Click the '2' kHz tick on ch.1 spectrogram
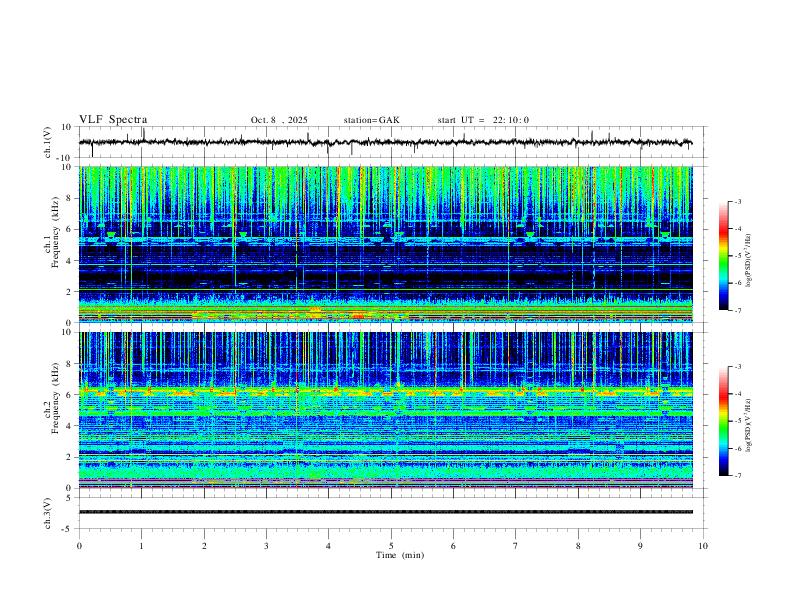Screen dimensions: 792x612 [x=69, y=291]
